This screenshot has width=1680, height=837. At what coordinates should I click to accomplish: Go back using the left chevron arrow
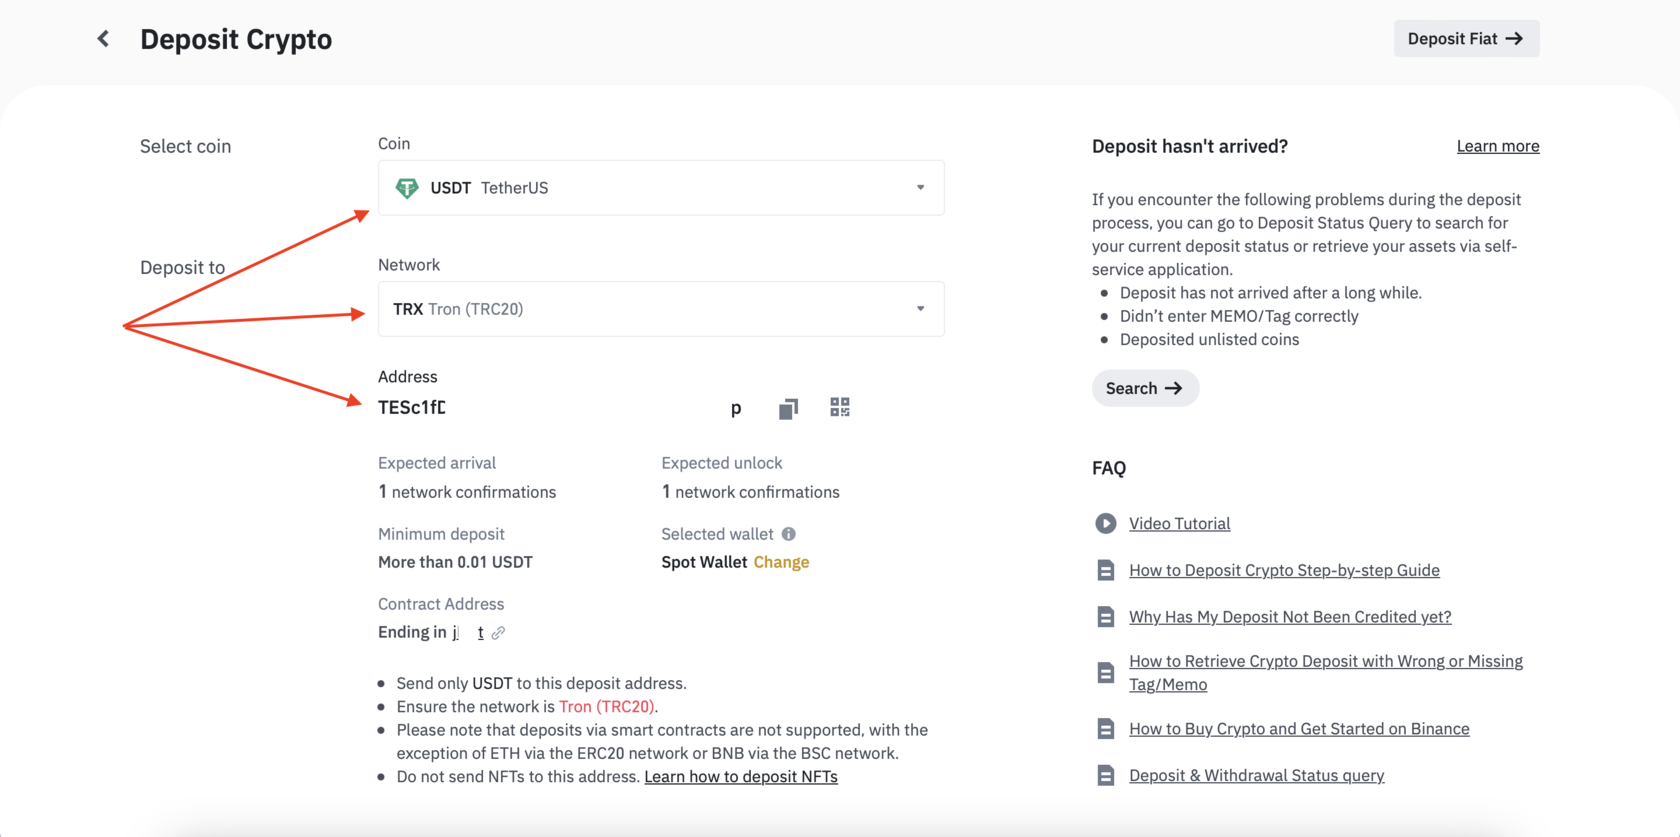pos(103,39)
